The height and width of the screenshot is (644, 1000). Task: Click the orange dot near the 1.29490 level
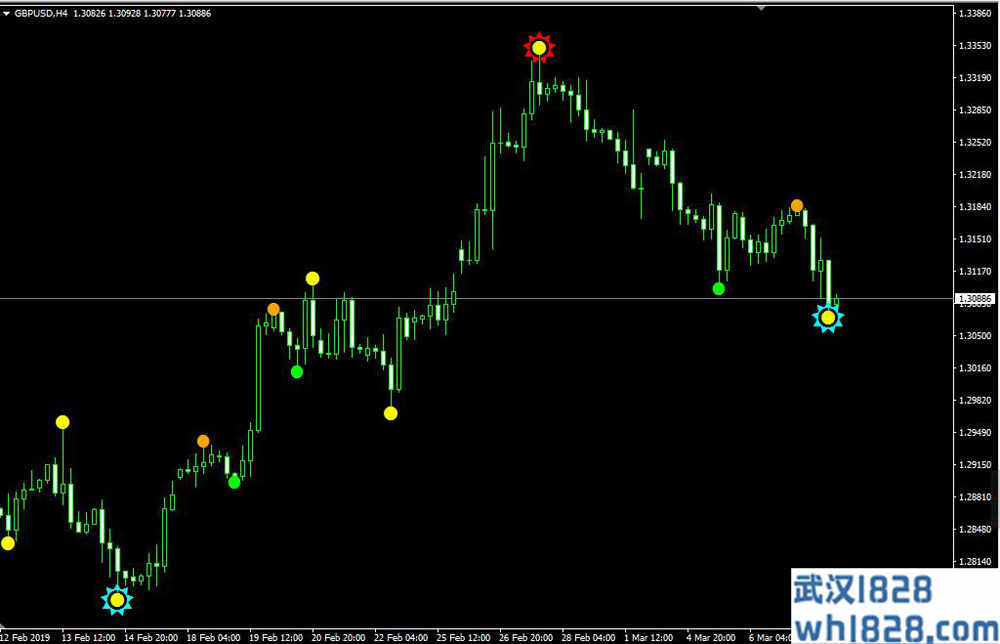tap(203, 441)
